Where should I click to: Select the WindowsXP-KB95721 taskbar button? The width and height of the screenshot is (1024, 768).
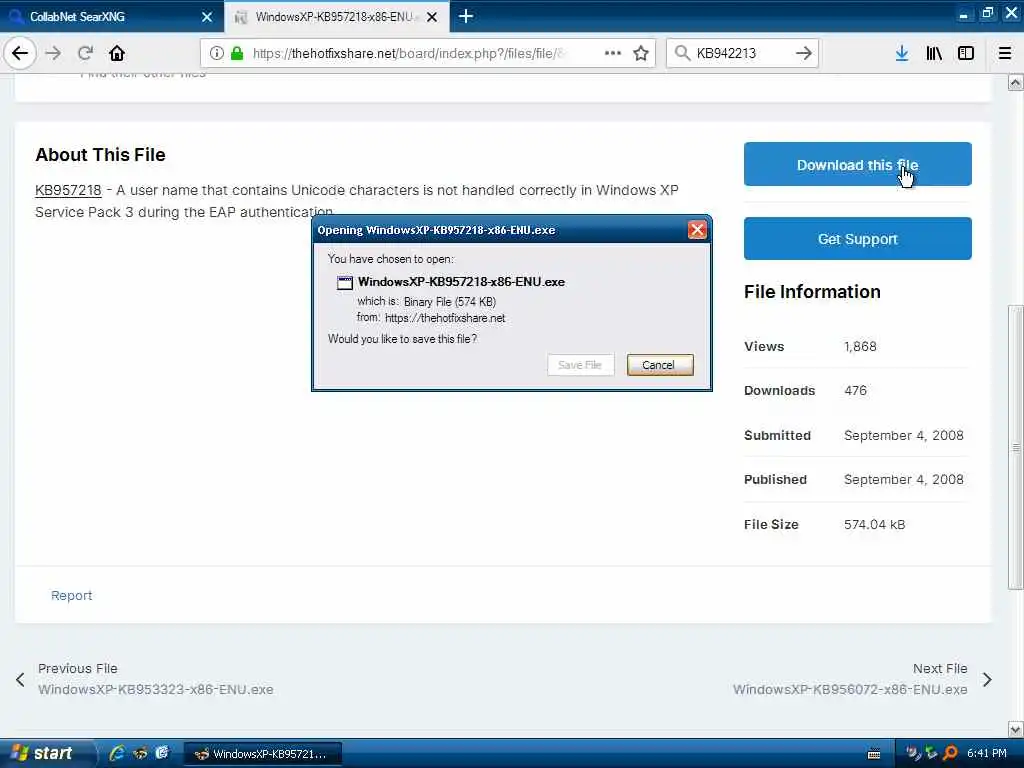click(261, 754)
